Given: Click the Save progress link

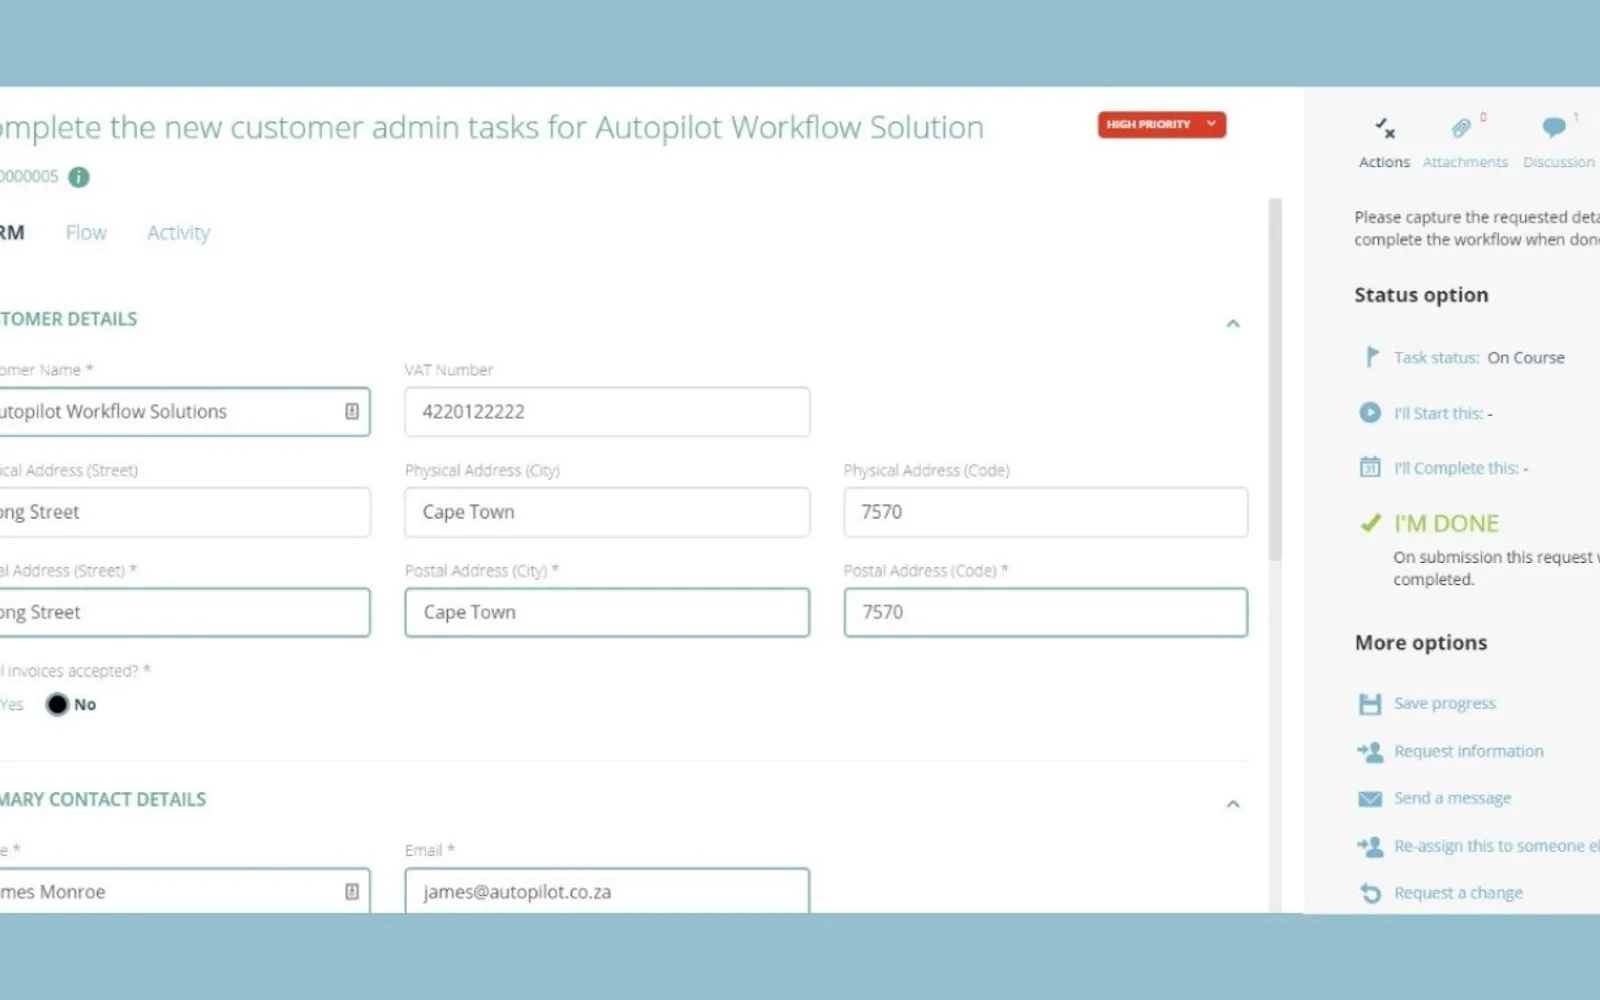Looking at the screenshot, I should 1445,703.
